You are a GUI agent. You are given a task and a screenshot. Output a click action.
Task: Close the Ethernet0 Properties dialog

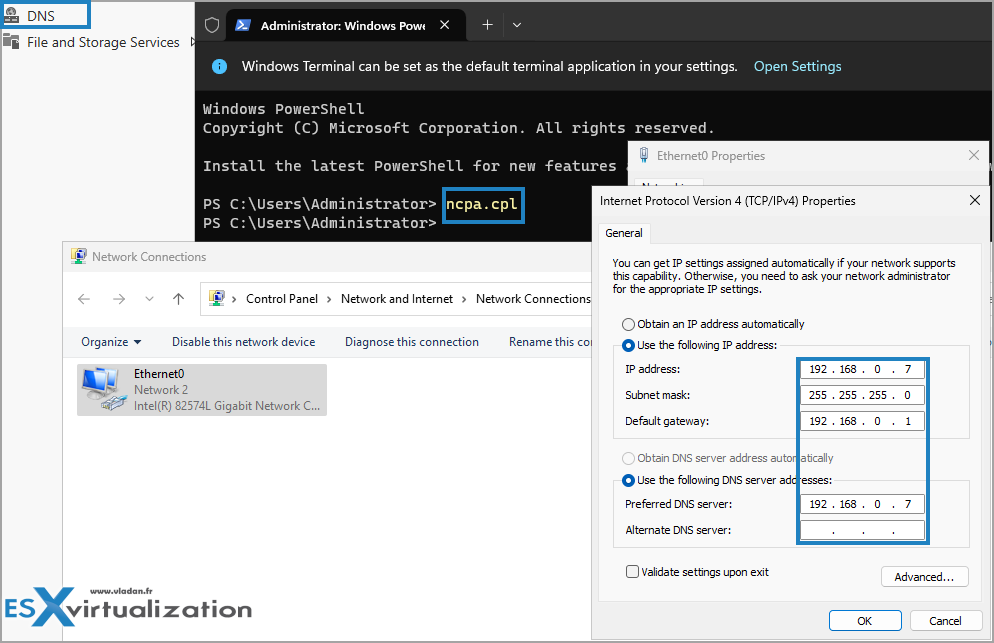pyautogui.click(x=974, y=155)
